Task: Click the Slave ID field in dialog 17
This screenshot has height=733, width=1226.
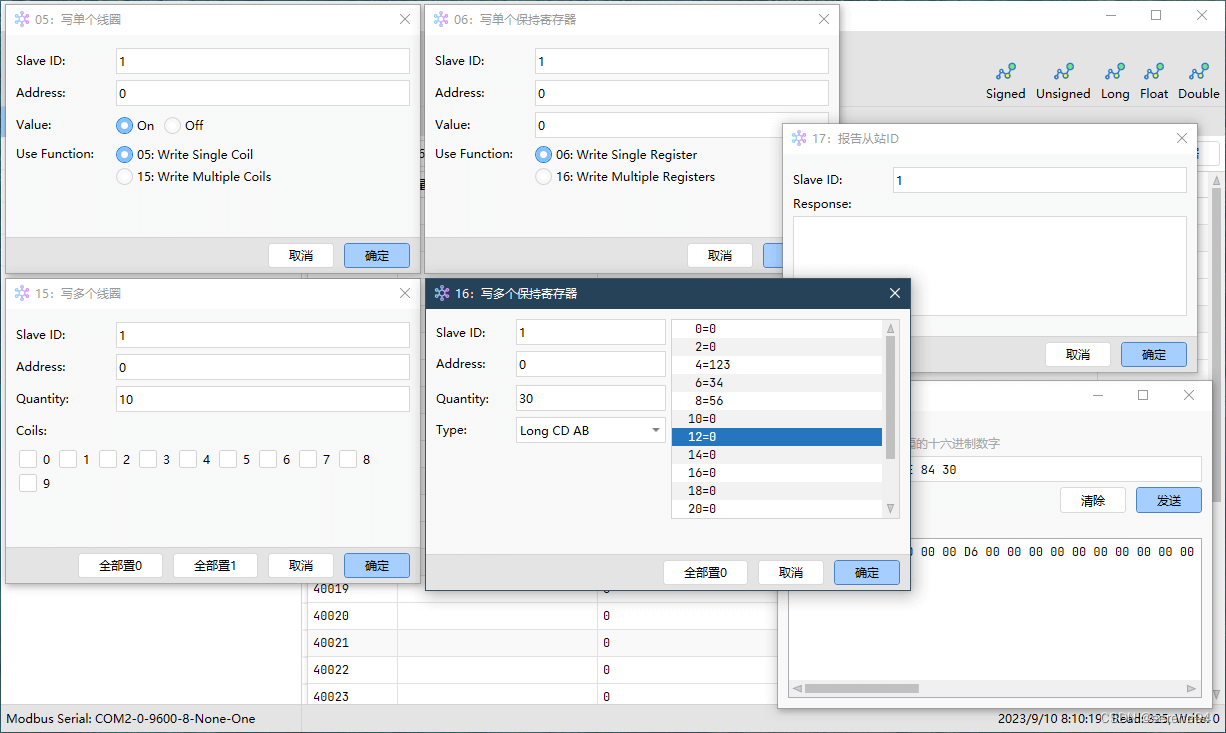Action: (x=1039, y=180)
